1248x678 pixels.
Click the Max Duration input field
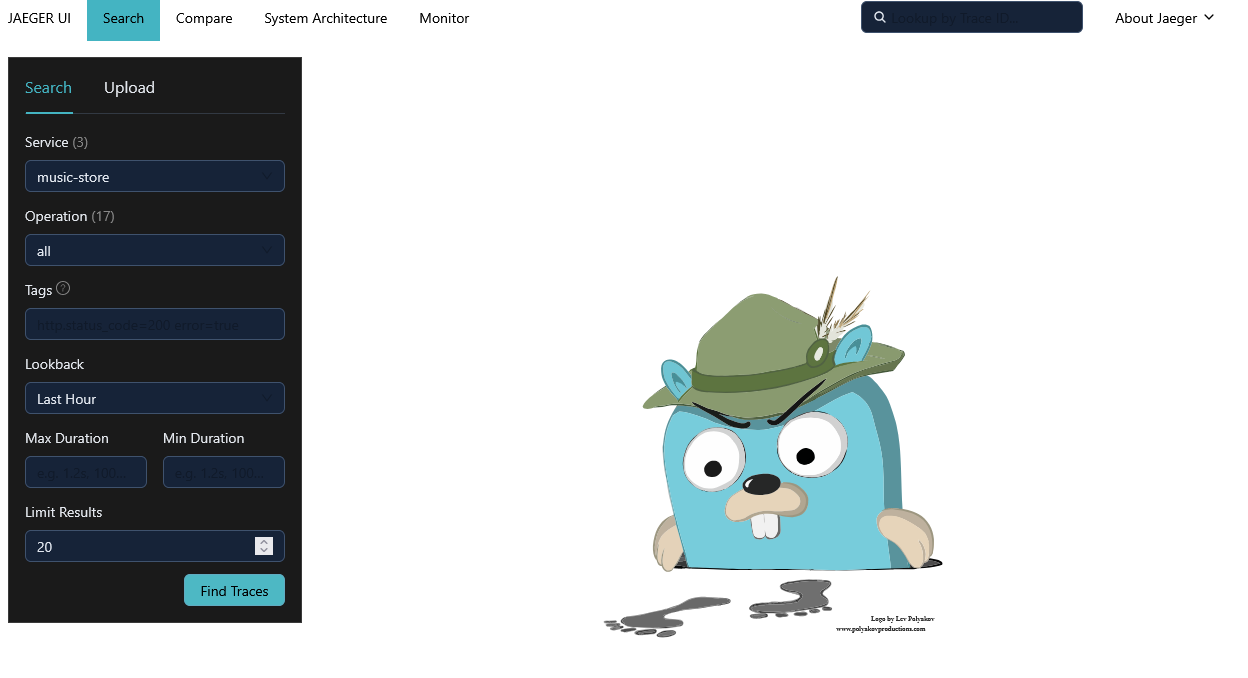click(x=86, y=472)
